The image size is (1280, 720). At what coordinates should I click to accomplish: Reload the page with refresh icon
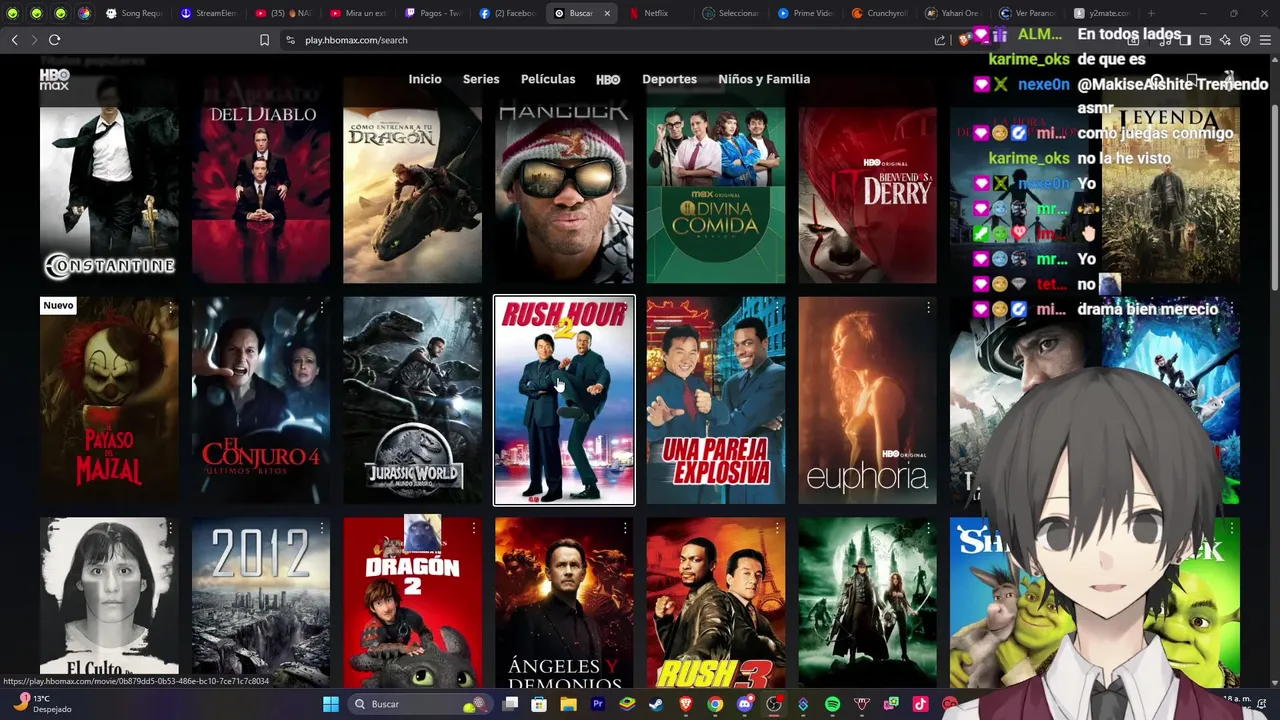54,40
